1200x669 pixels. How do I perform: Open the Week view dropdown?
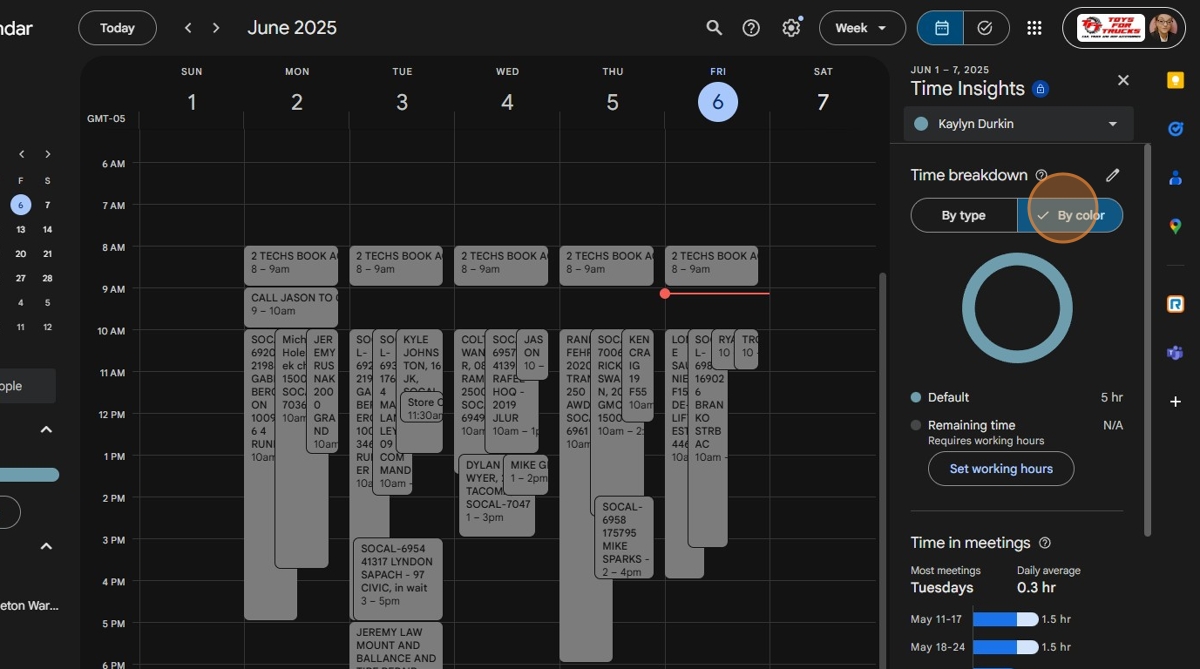click(x=862, y=28)
